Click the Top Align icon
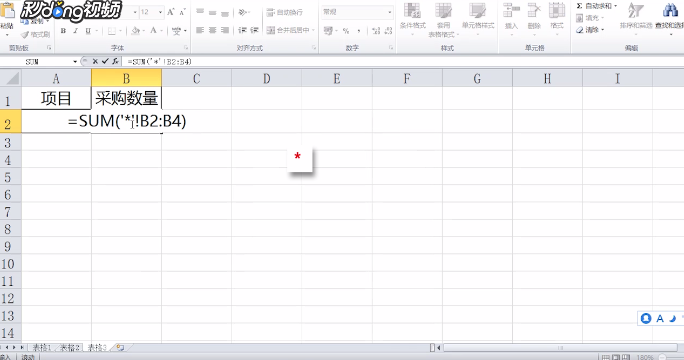The width and height of the screenshot is (684, 360). pyautogui.click(x=200, y=12)
